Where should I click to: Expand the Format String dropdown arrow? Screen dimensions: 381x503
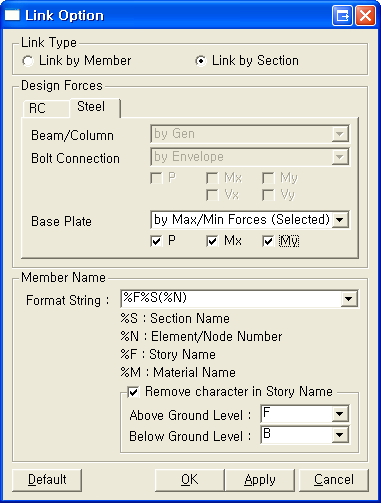[349, 299]
